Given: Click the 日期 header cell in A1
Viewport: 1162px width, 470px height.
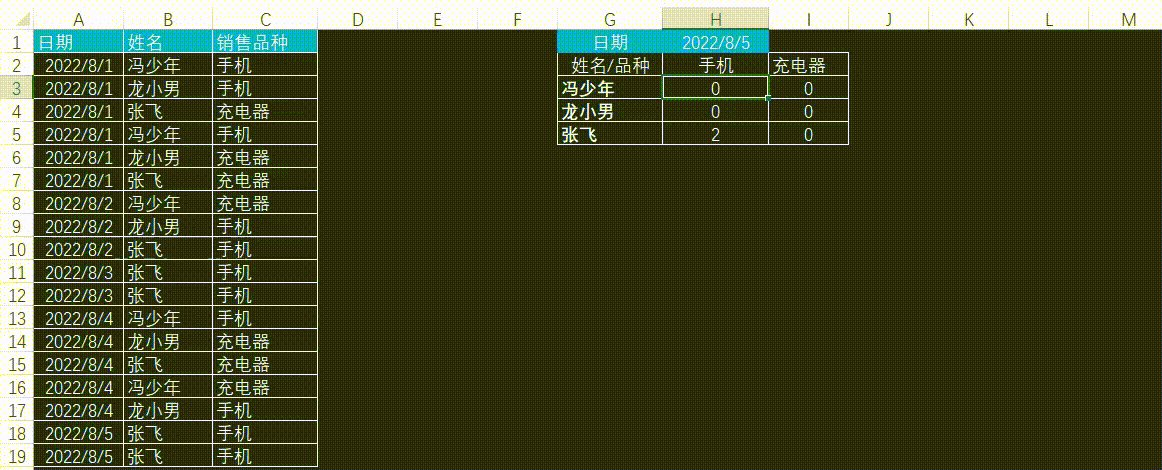Looking at the screenshot, I should coord(79,42).
